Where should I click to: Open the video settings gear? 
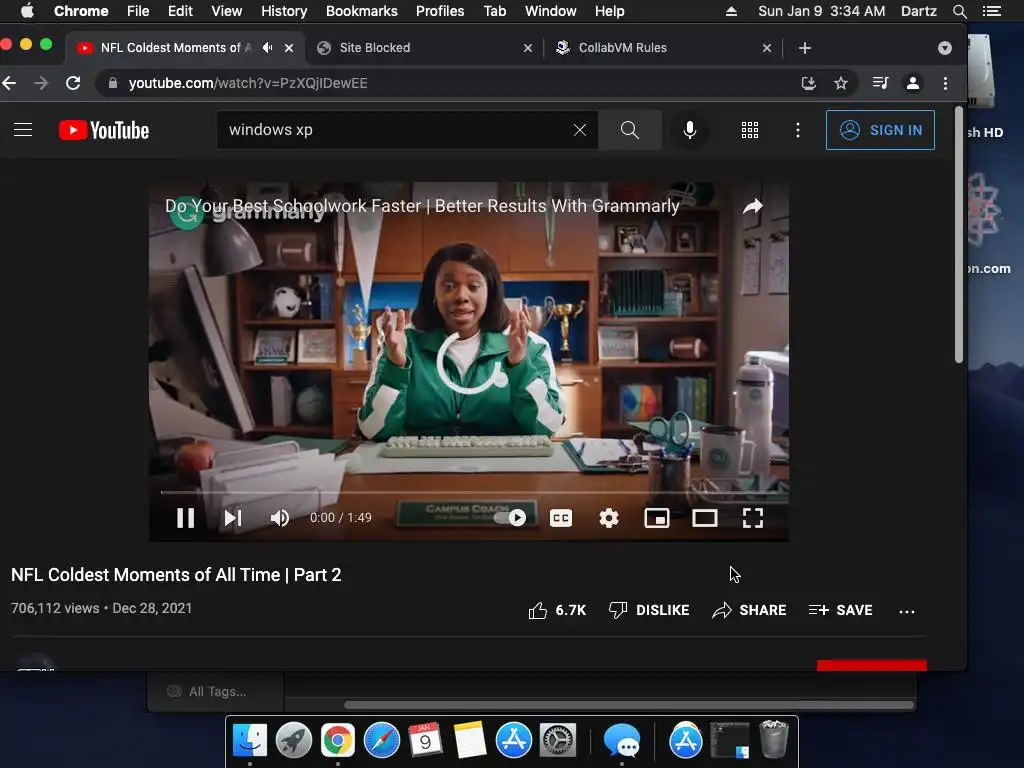(609, 518)
